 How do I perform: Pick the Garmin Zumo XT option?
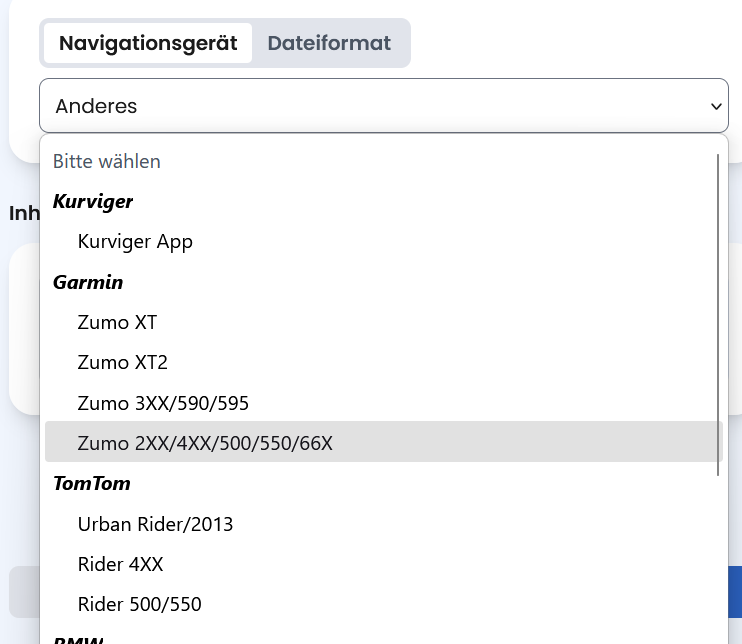[x=117, y=323]
